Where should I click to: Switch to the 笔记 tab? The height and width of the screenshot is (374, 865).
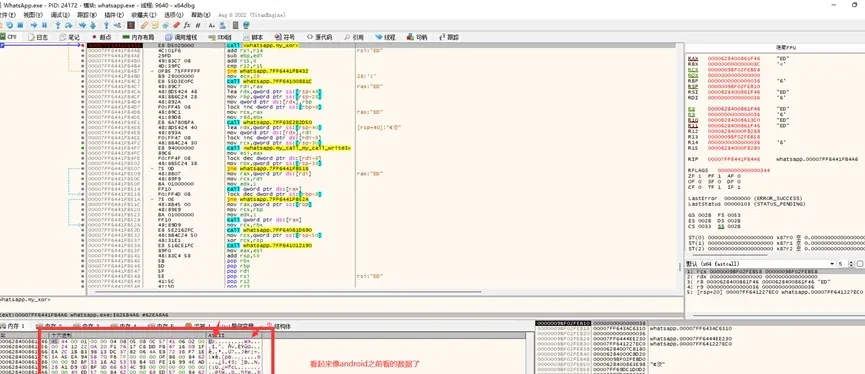69,37
